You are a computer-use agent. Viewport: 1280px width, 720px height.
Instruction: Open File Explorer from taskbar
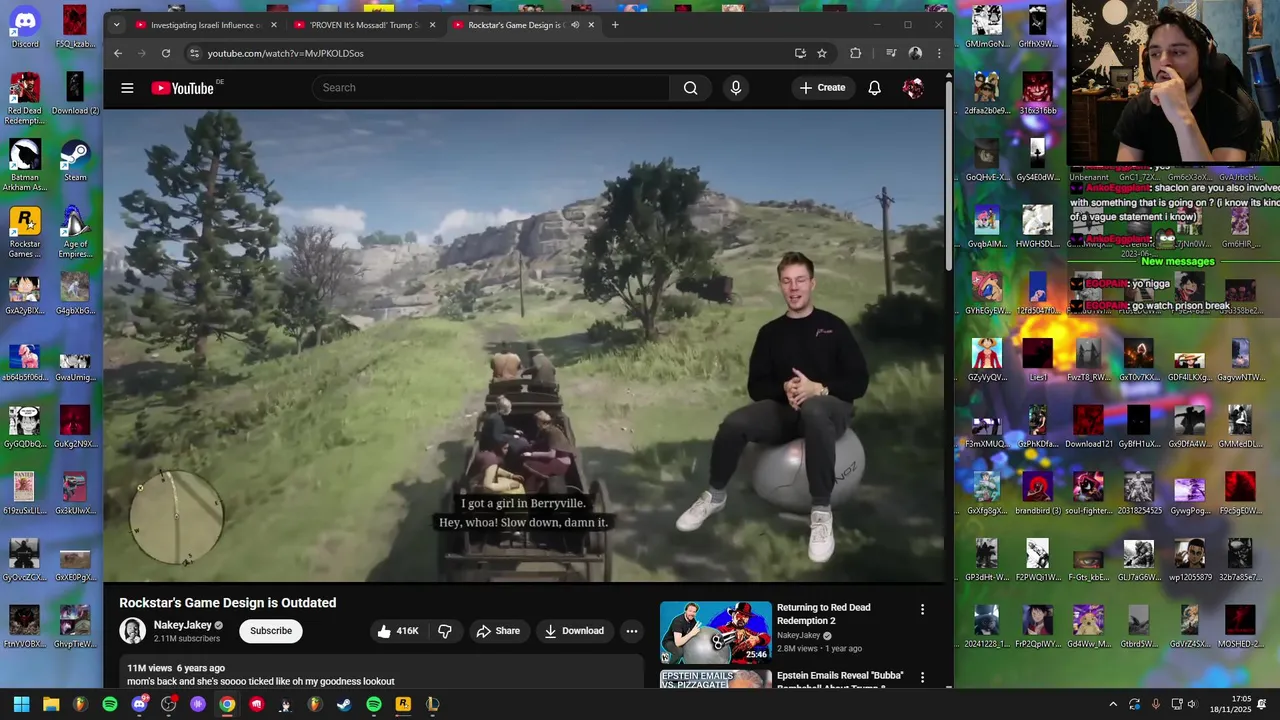click(51, 704)
